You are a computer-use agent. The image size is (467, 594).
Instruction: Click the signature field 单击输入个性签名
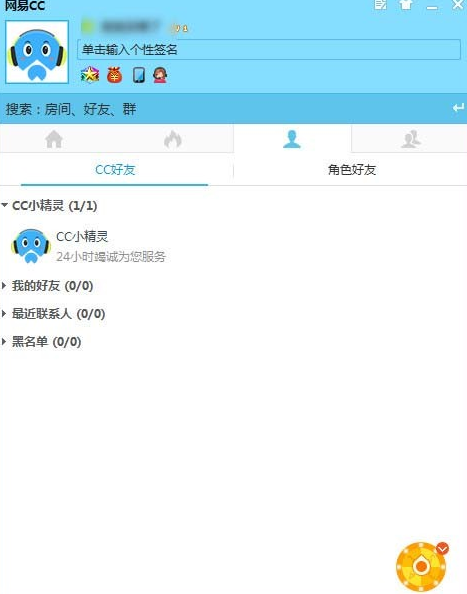point(269,49)
